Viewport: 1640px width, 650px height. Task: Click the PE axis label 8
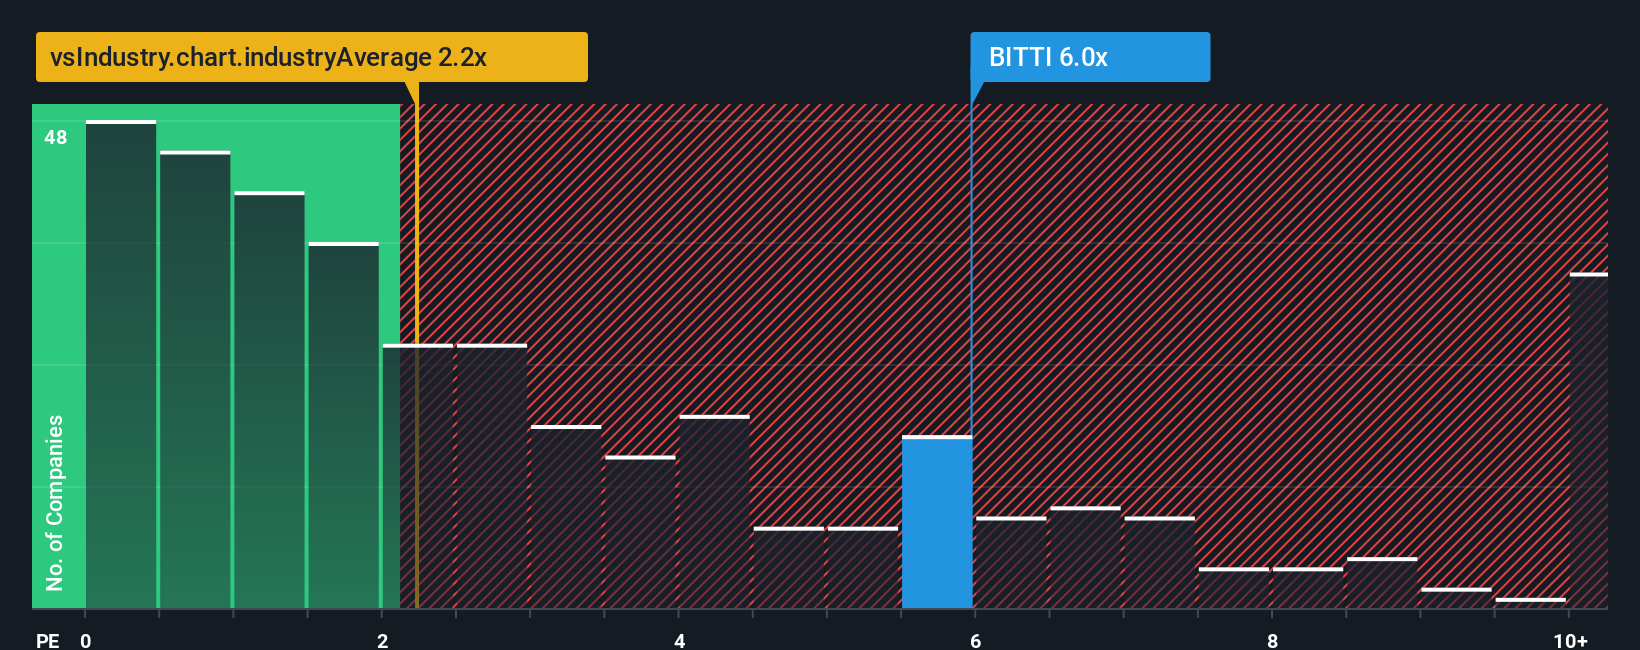pyautogui.click(x=1272, y=641)
